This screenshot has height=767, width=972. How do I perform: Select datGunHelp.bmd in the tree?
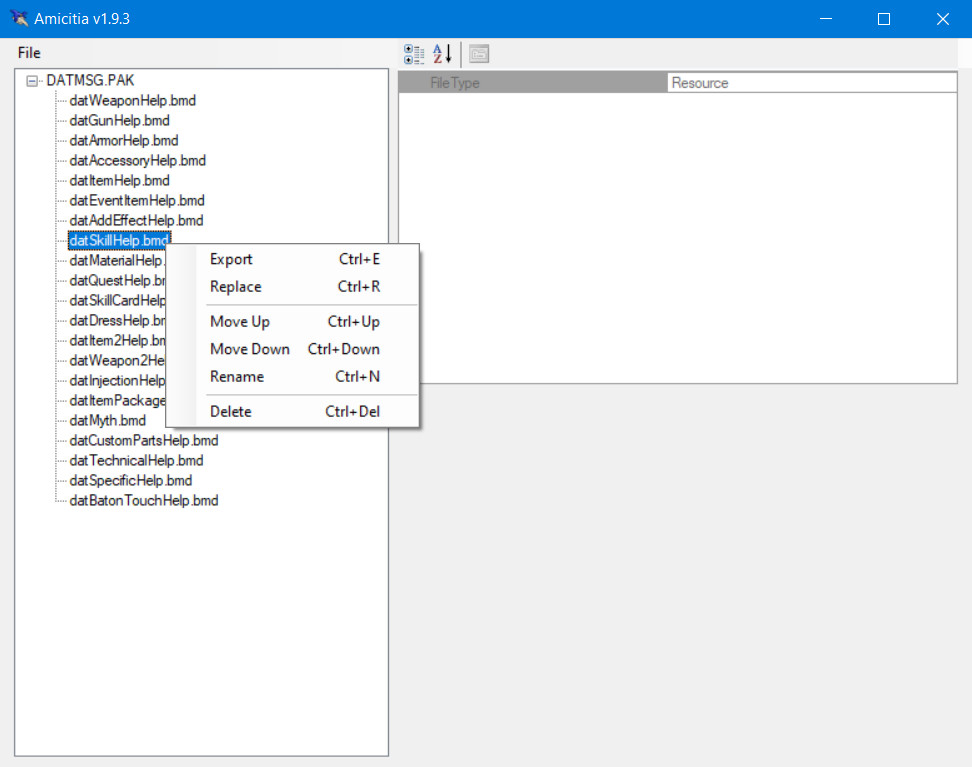[119, 121]
